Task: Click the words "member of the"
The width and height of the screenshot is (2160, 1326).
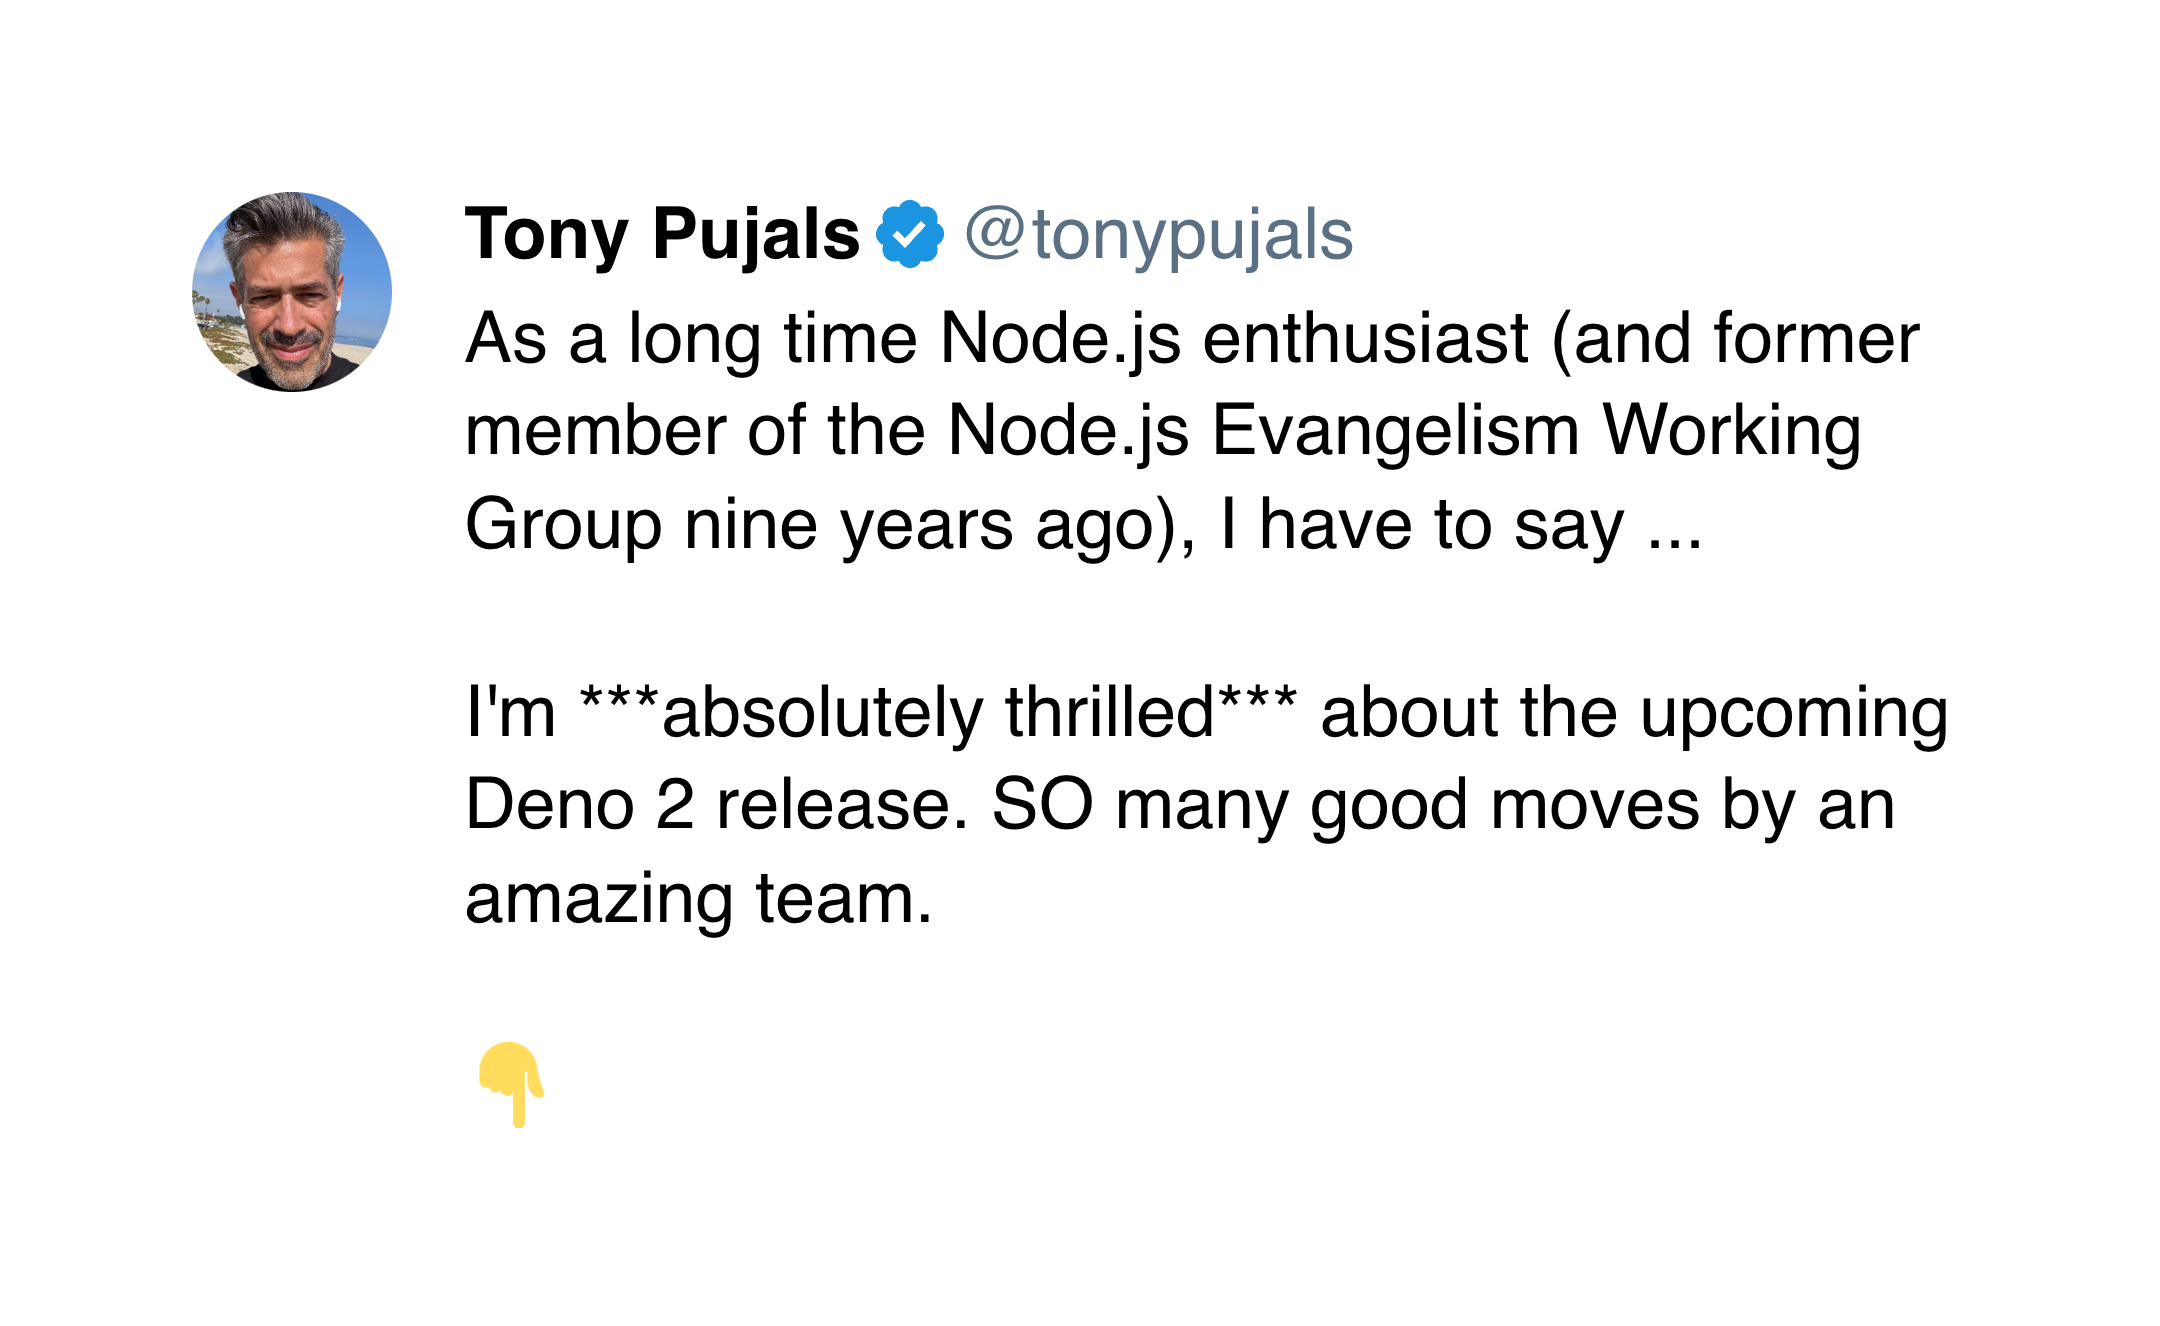Action: (695, 432)
